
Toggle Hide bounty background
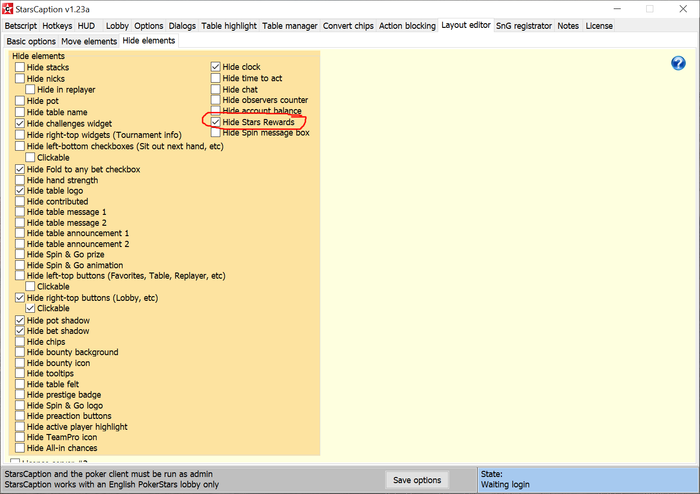(20, 352)
